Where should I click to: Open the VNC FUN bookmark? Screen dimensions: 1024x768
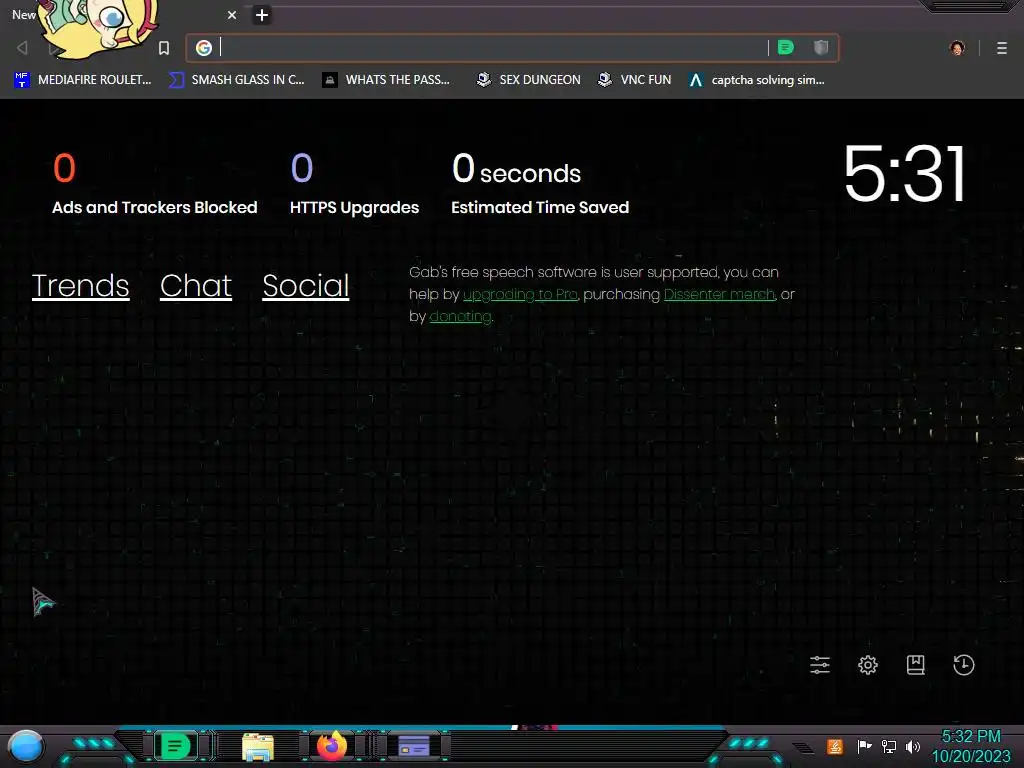pyautogui.click(x=634, y=80)
